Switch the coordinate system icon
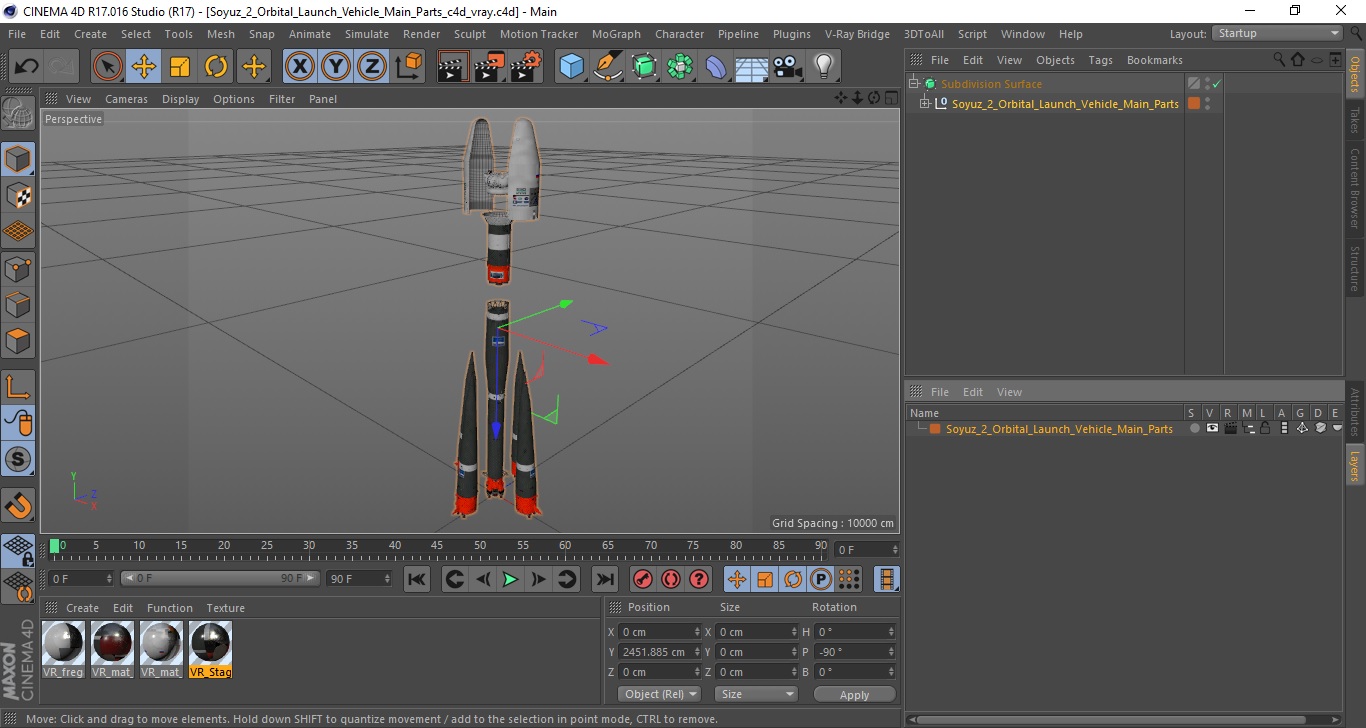Image resolution: width=1366 pixels, height=728 pixels. point(408,67)
